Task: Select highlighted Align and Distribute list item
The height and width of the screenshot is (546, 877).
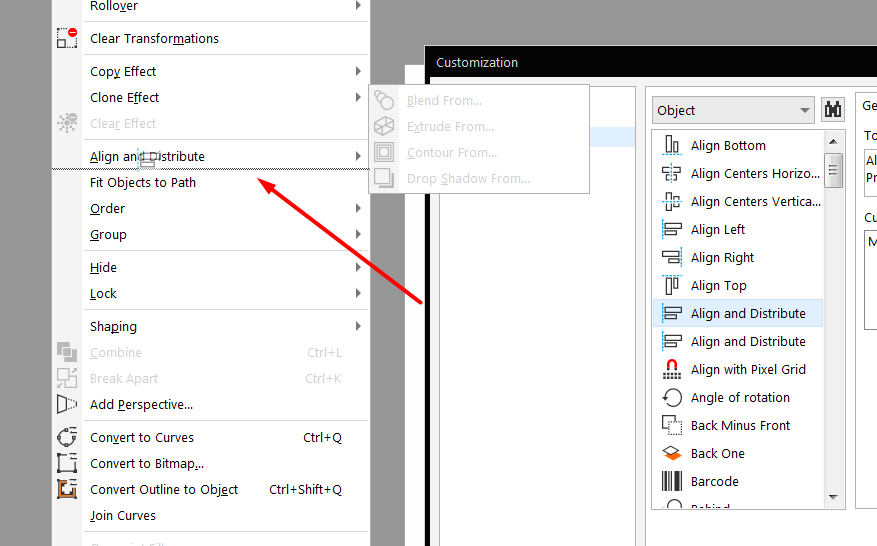Action: 738,313
